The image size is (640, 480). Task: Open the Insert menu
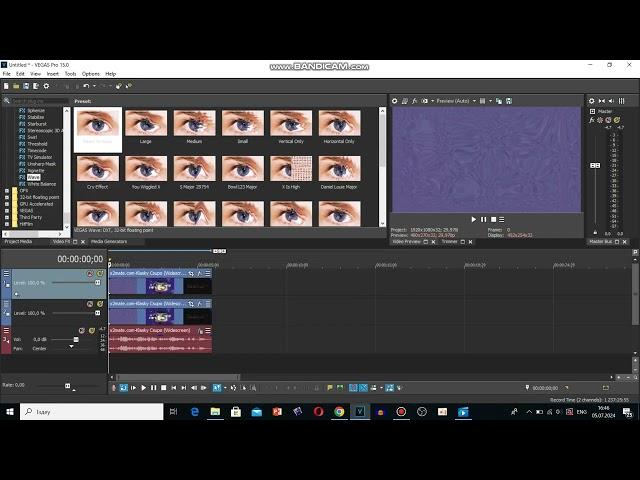point(53,74)
